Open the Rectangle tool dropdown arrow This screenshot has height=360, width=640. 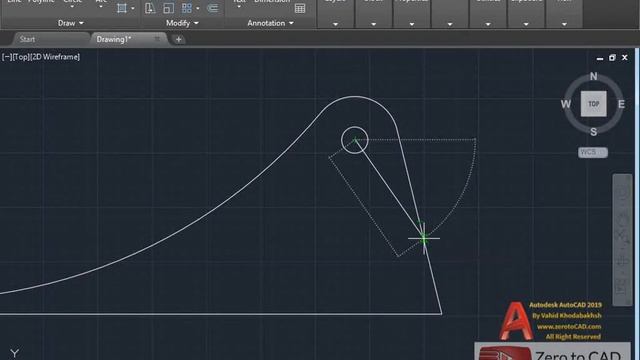click(133, 9)
